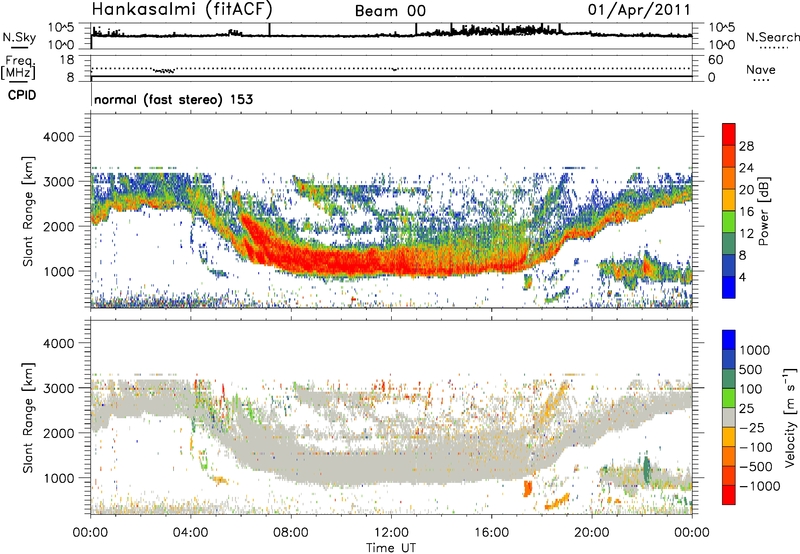Click the '60' Nave axis value
The image size is (800, 554).
[715, 60]
